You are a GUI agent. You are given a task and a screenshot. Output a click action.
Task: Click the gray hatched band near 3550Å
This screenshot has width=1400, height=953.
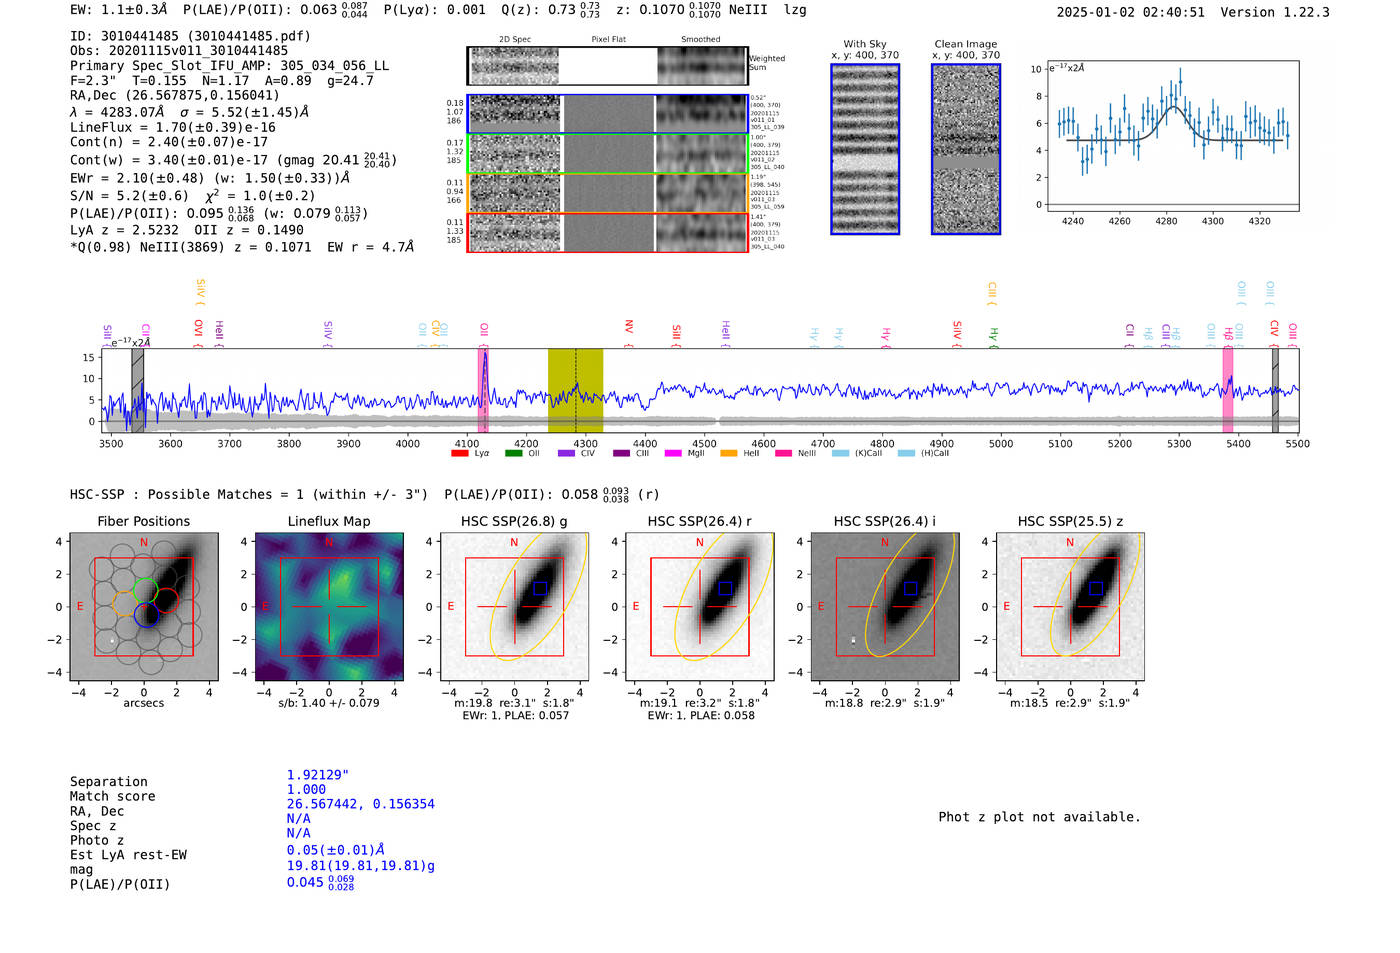click(138, 390)
